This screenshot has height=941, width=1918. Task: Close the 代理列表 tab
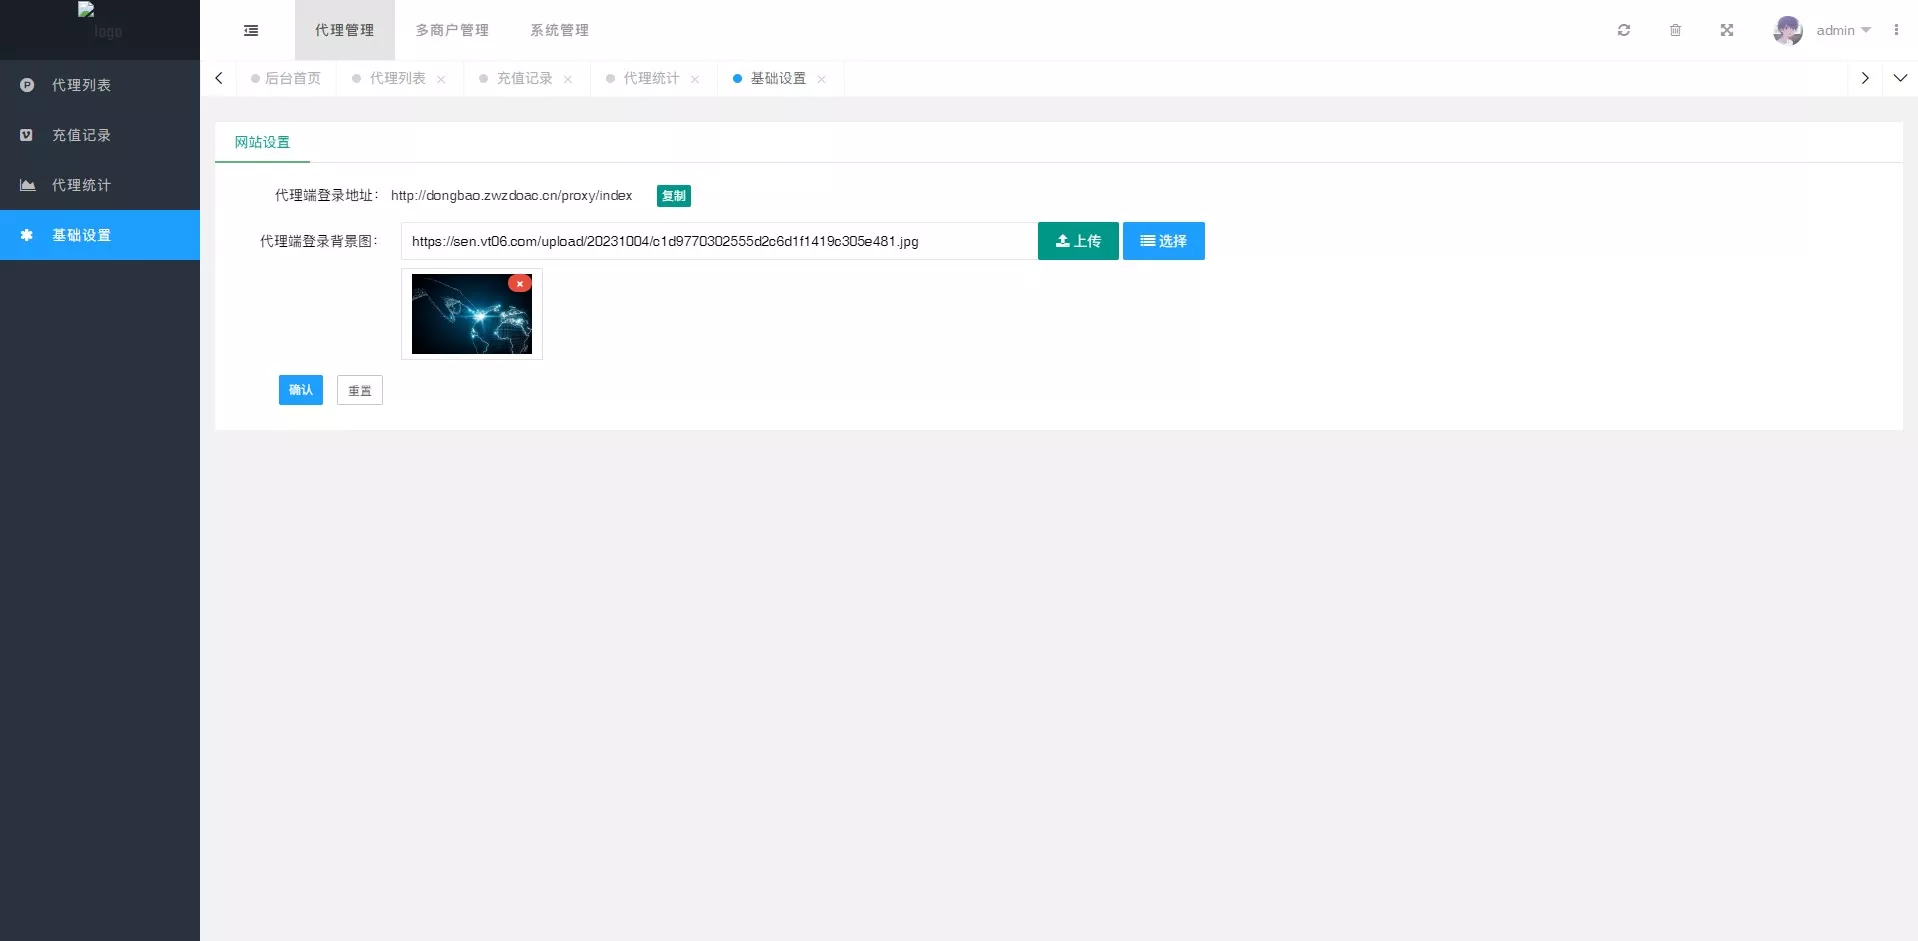tap(441, 79)
